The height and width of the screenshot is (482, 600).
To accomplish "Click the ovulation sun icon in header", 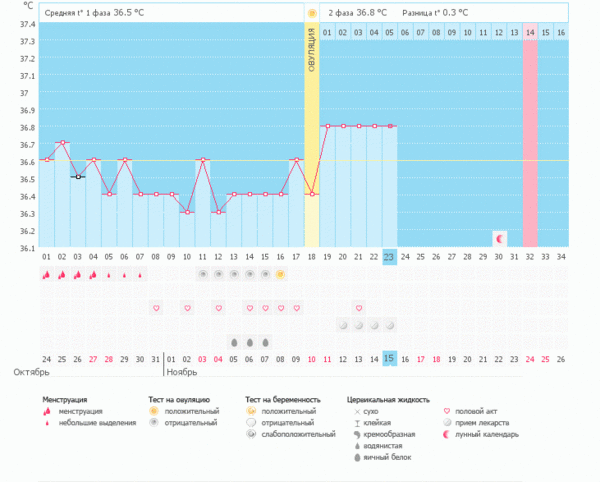I will 312,13.
